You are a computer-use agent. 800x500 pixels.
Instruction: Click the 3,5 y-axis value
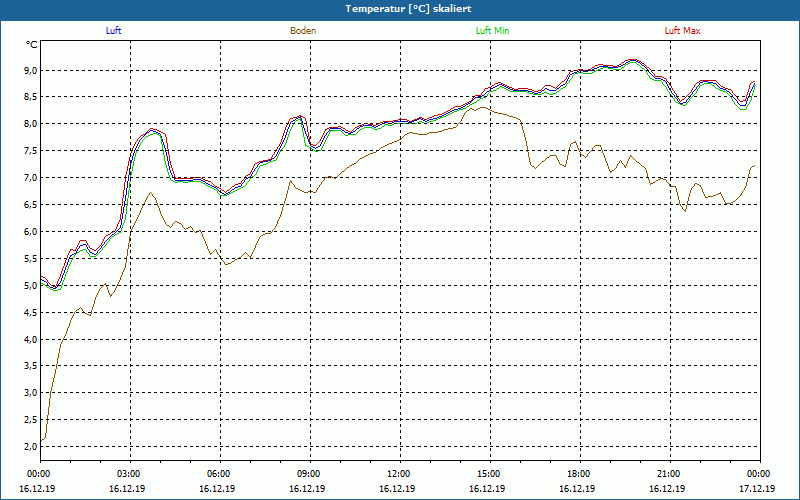31,366
